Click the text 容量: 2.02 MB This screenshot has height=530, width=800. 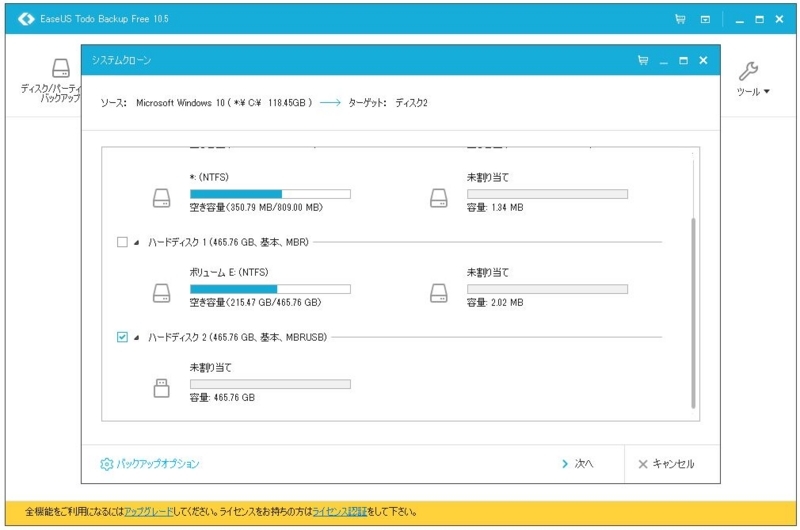(x=495, y=302)
